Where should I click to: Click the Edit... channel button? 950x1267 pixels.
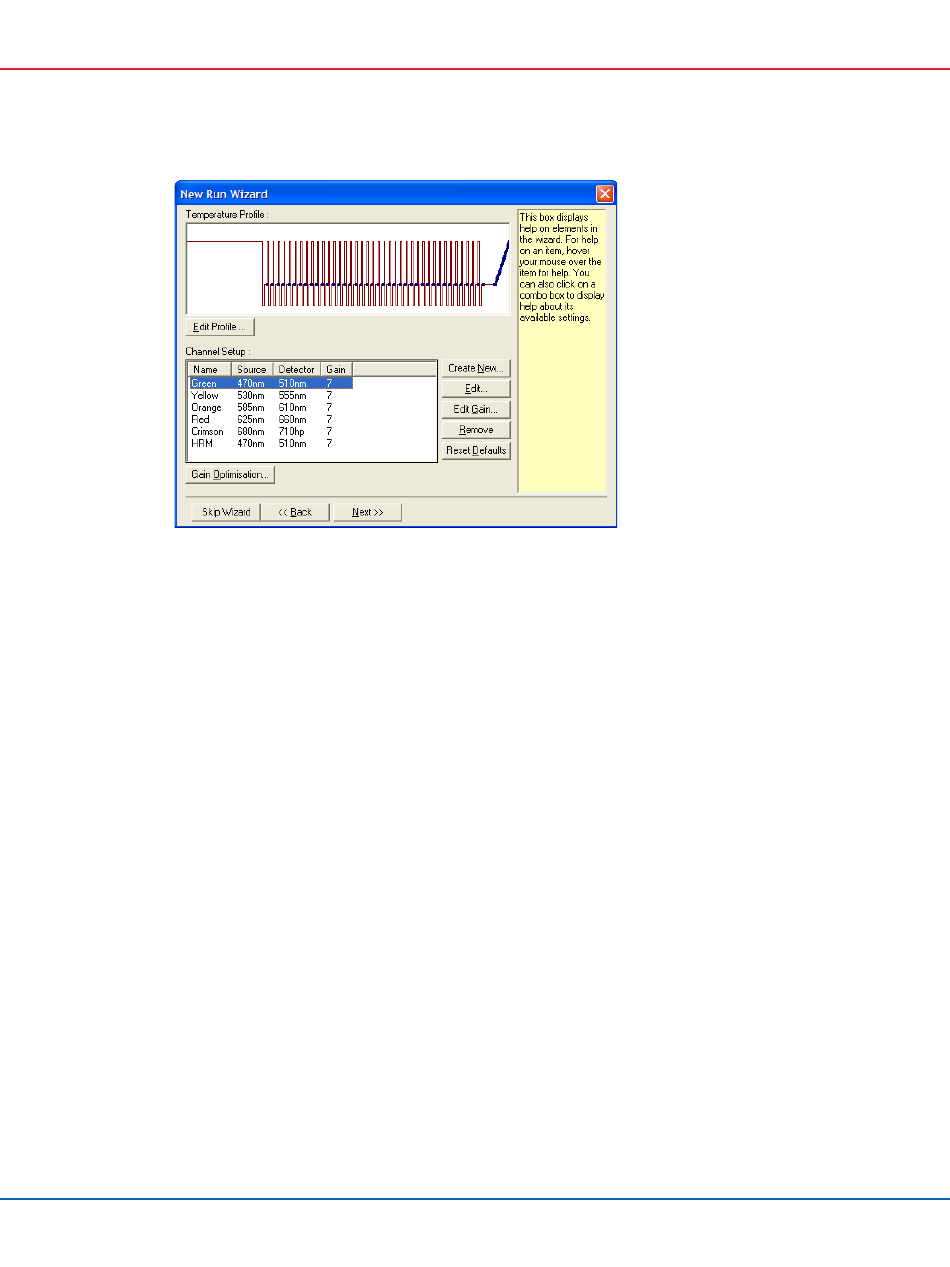(x=476, y=388)
